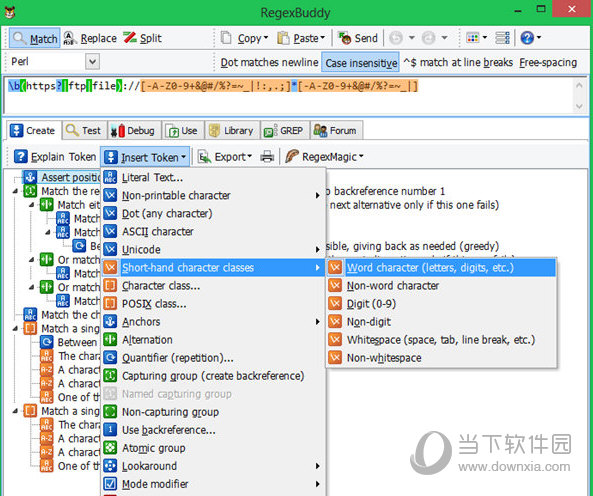Select Dot (any character) menu item

[213, 214]
